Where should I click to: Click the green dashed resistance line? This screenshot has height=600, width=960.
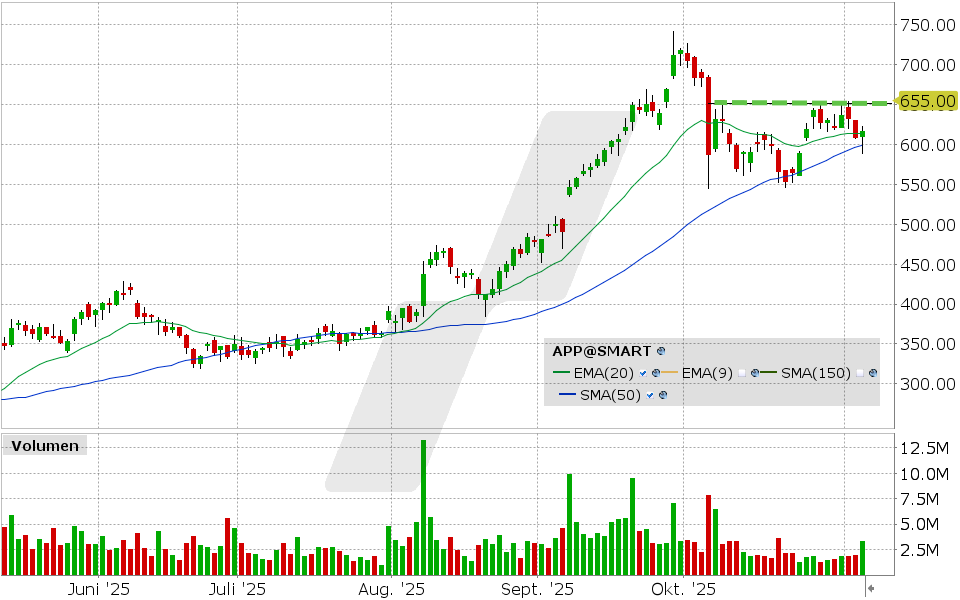[790, 101]
